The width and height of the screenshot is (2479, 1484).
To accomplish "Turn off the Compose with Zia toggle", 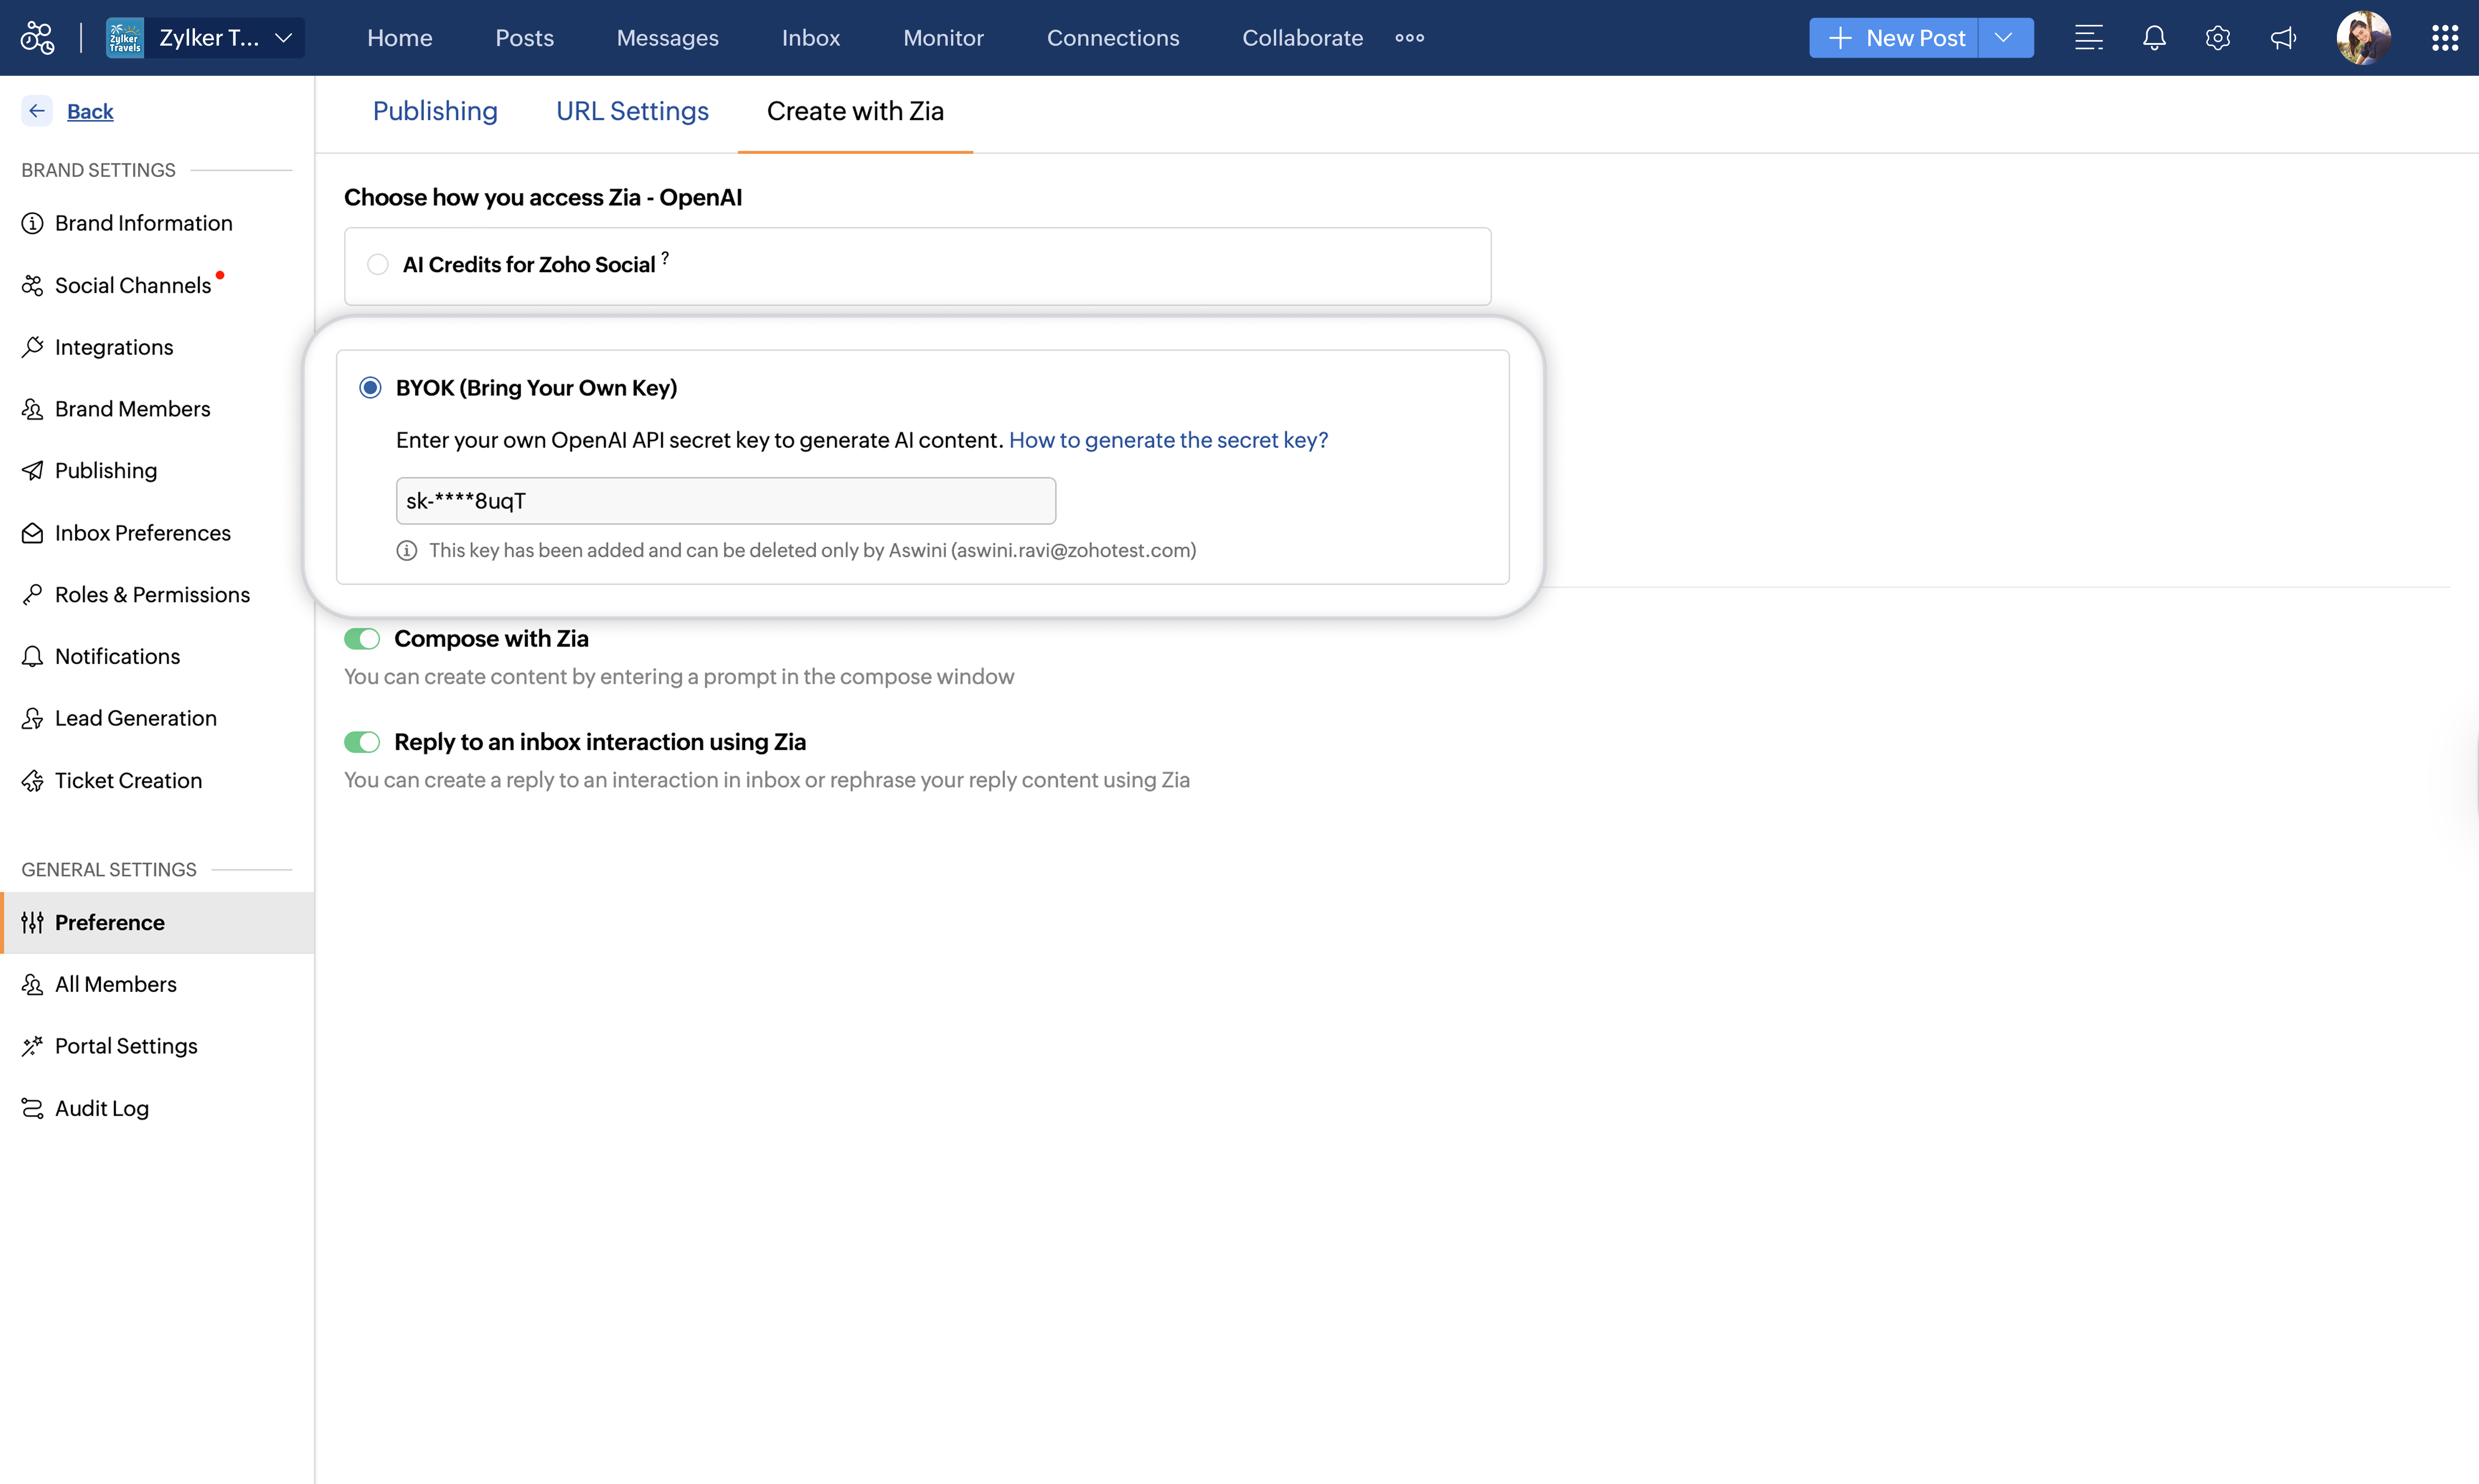I will 362,639.
